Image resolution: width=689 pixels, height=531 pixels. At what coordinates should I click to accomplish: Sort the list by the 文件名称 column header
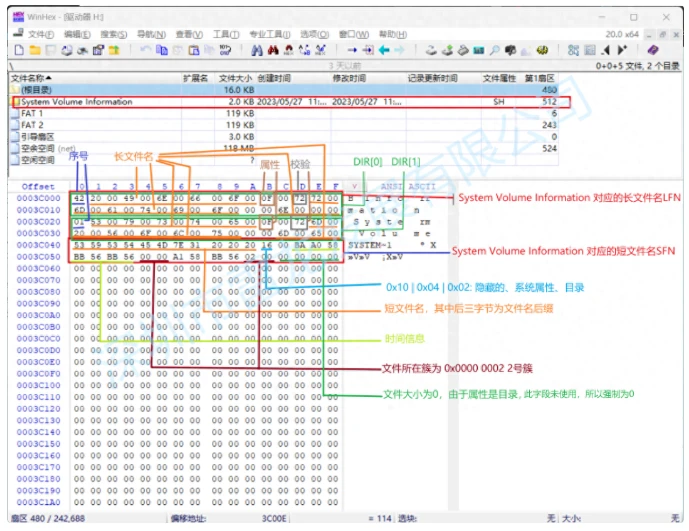click(x=30, y=78)
